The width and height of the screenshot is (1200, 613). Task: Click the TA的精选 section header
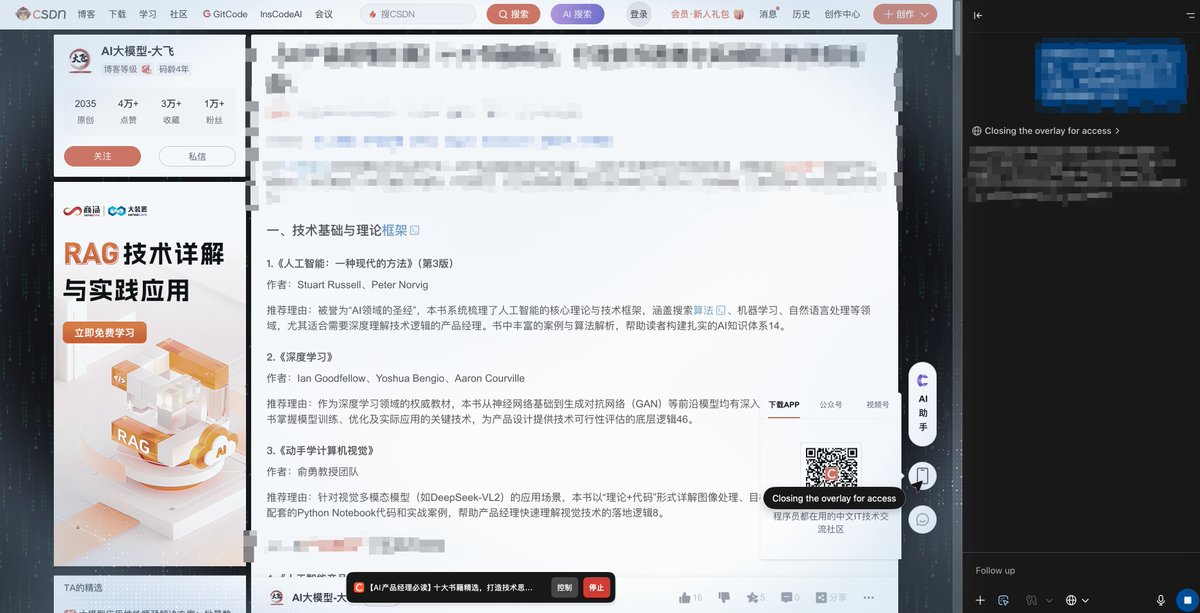(83, 587)
